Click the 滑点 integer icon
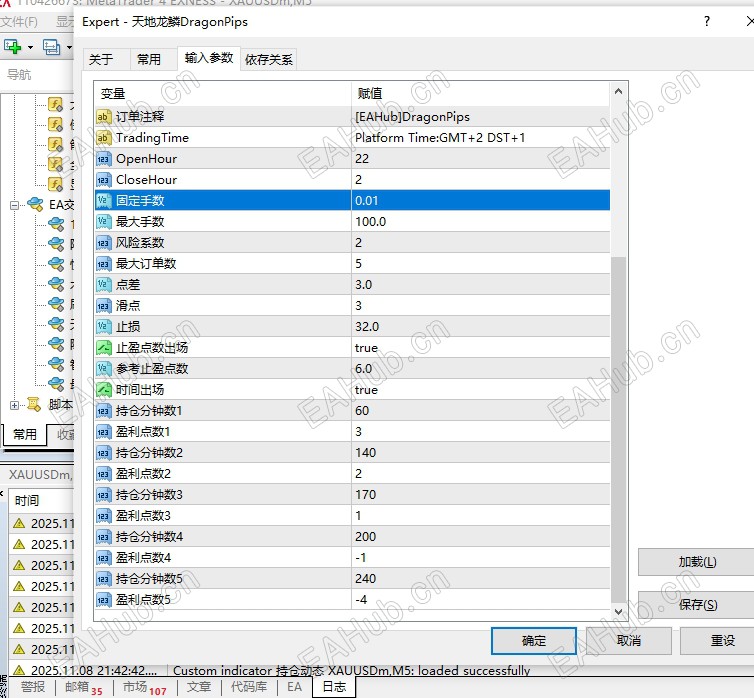The height and width of the screenshot is (698, 754). click(x=103, y=306)
